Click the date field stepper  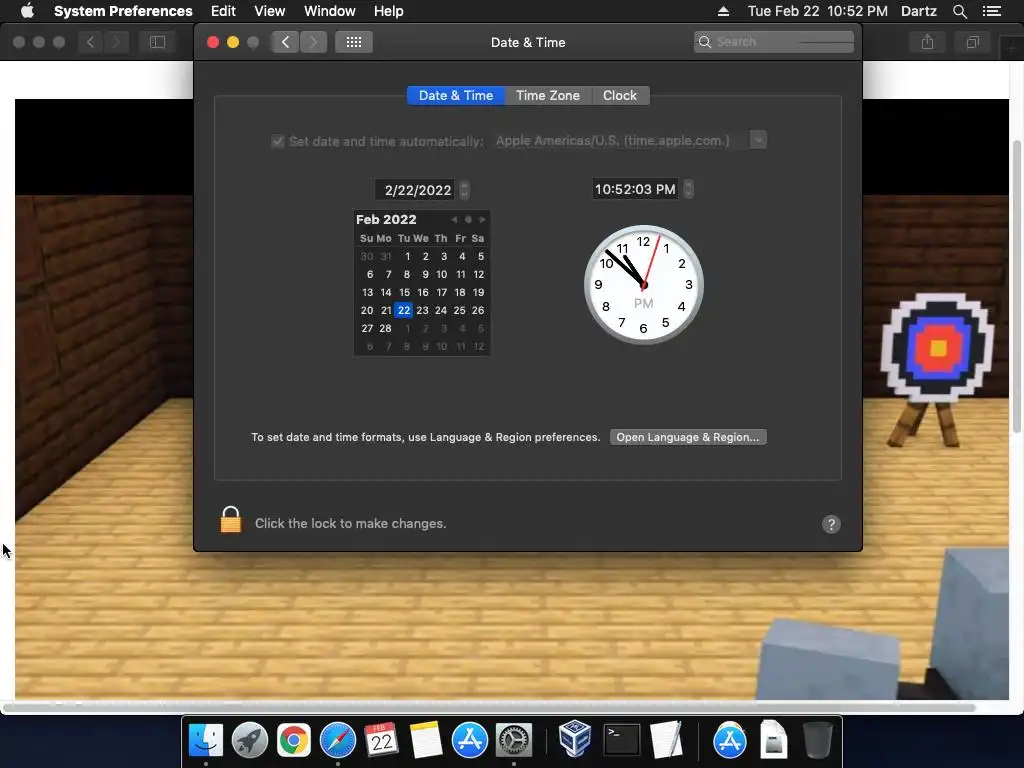pyautogui.click(x=464, y=190)
